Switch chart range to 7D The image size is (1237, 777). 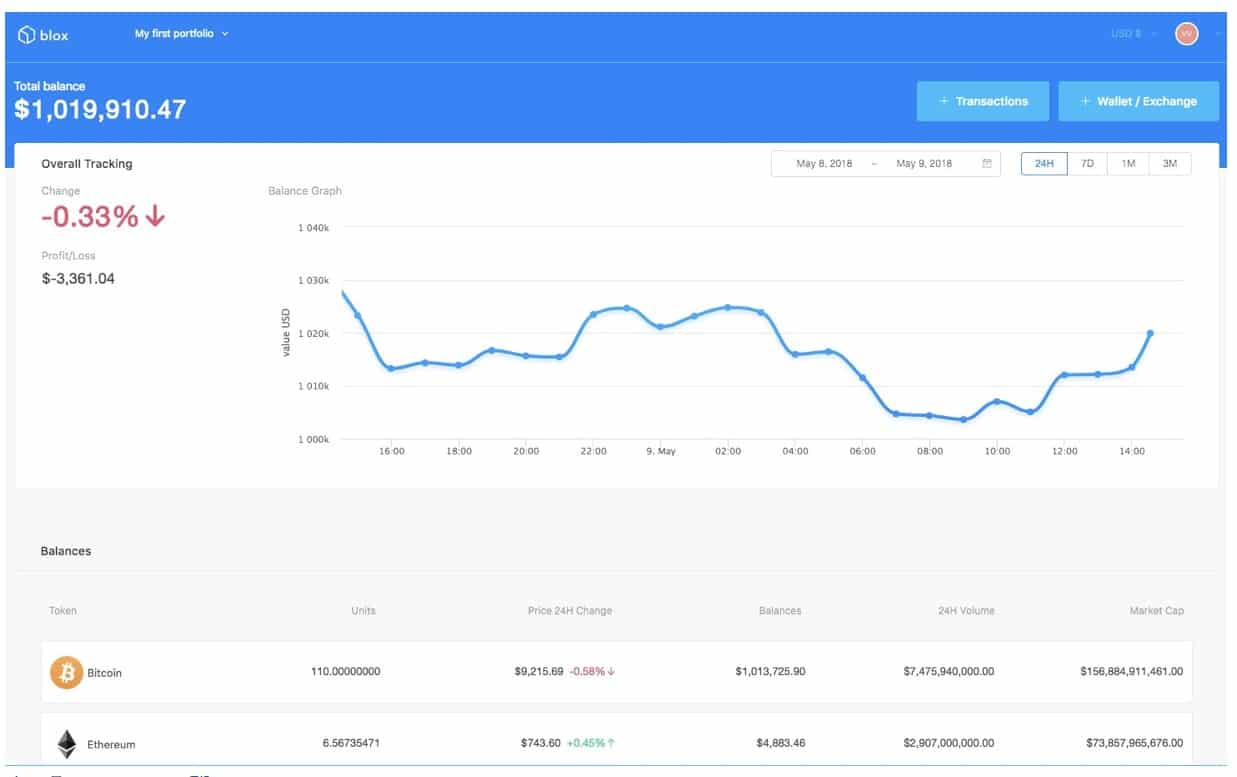tap(1087, 164)
